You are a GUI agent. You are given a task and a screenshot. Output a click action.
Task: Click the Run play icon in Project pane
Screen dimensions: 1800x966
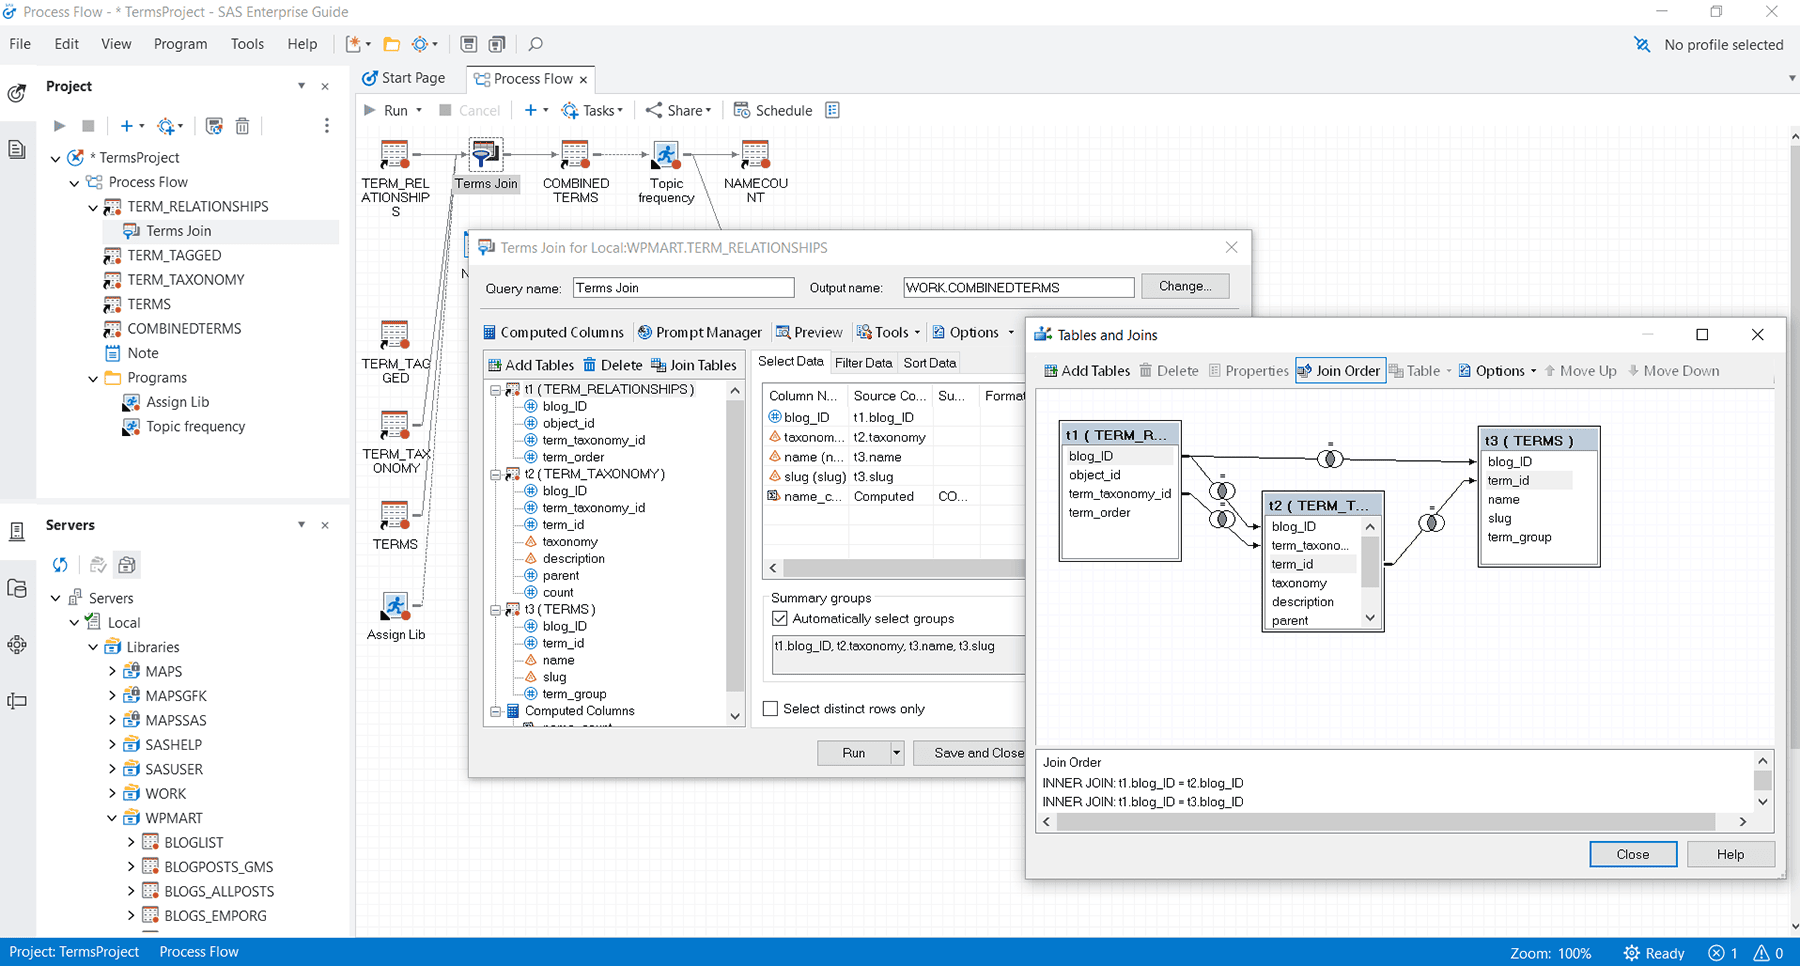(x=60, y=126)
